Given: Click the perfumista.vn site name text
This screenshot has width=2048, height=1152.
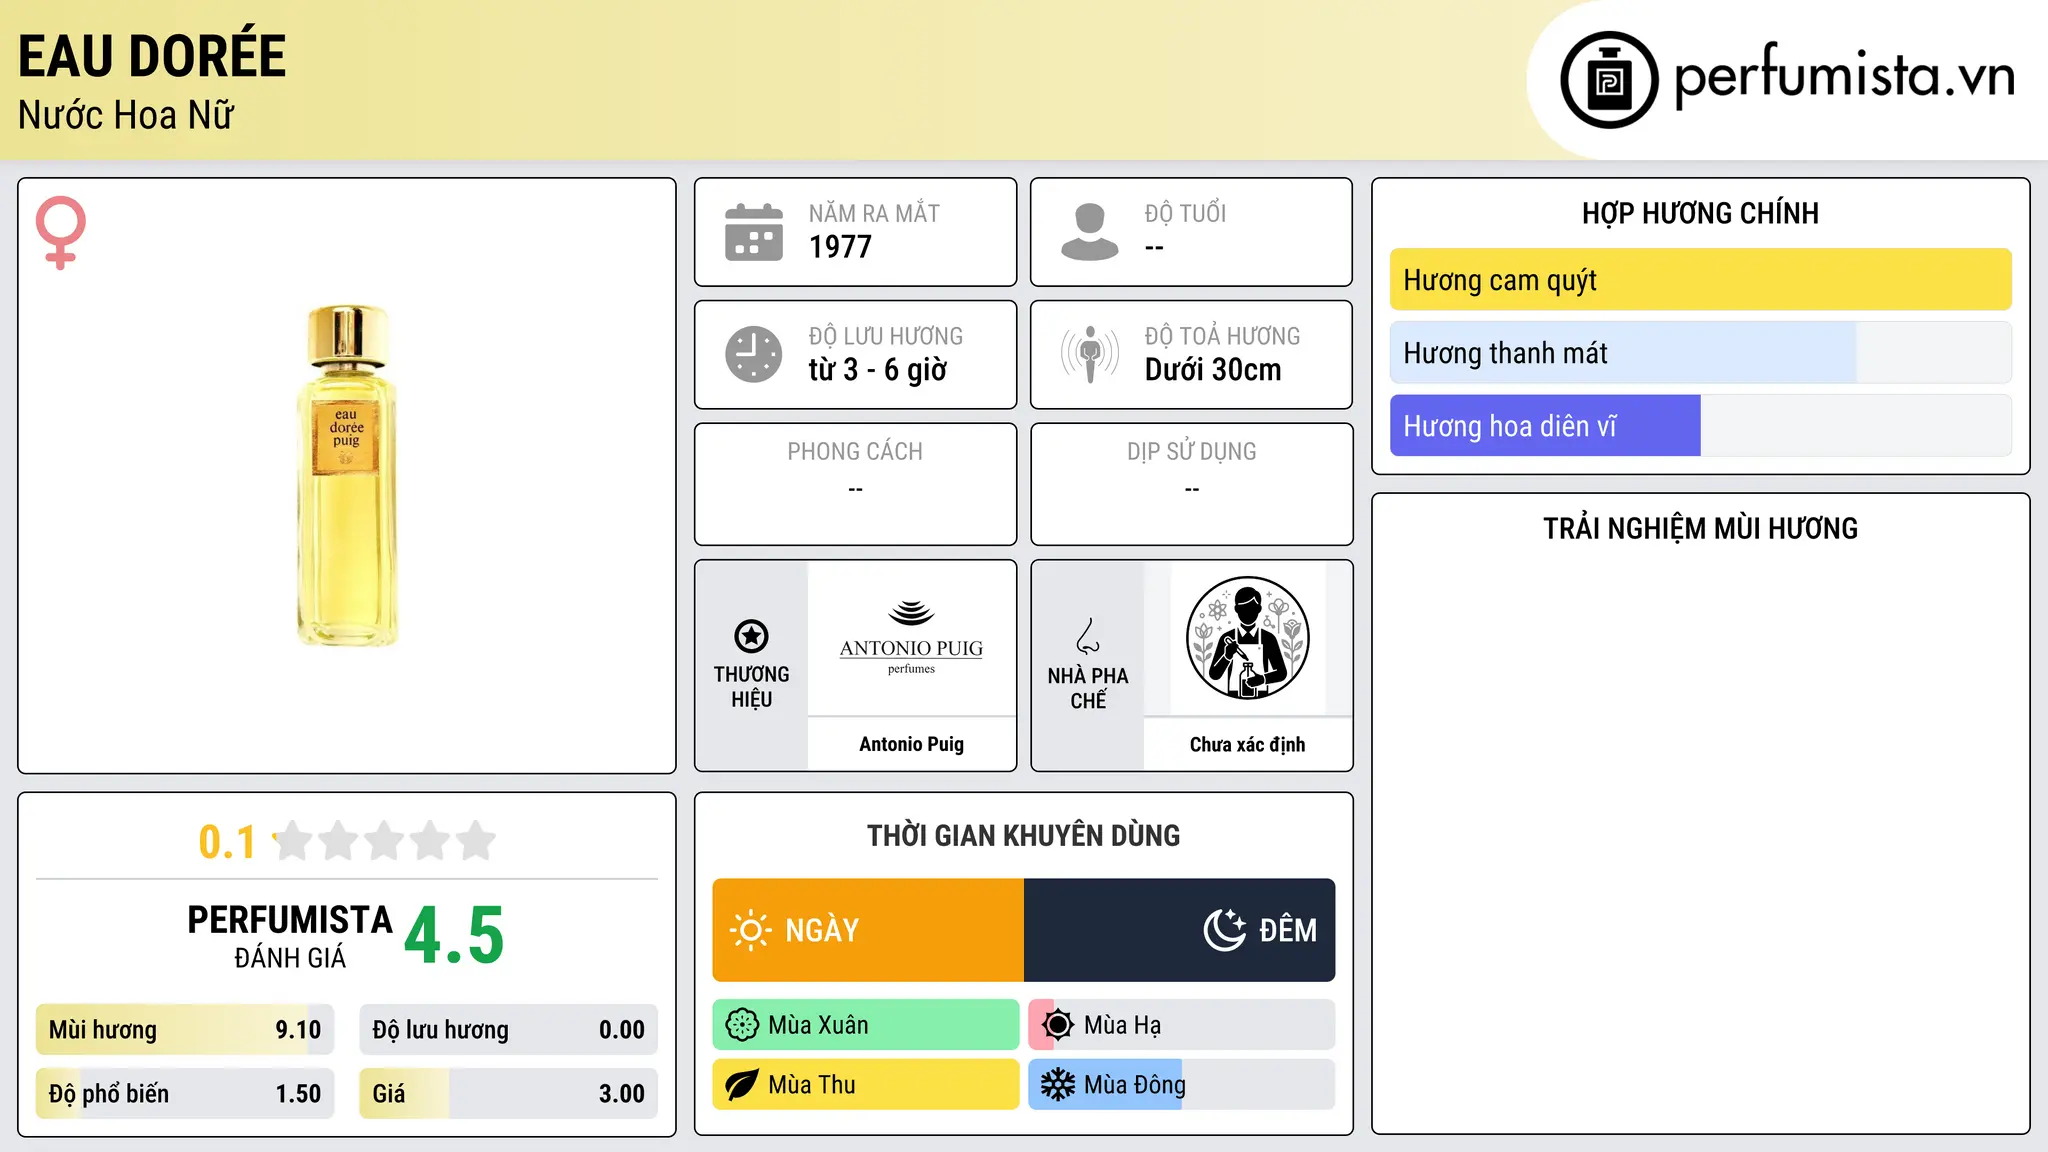Looking at the screenshot, I should pyautogui.click(x=1844, y=74).
